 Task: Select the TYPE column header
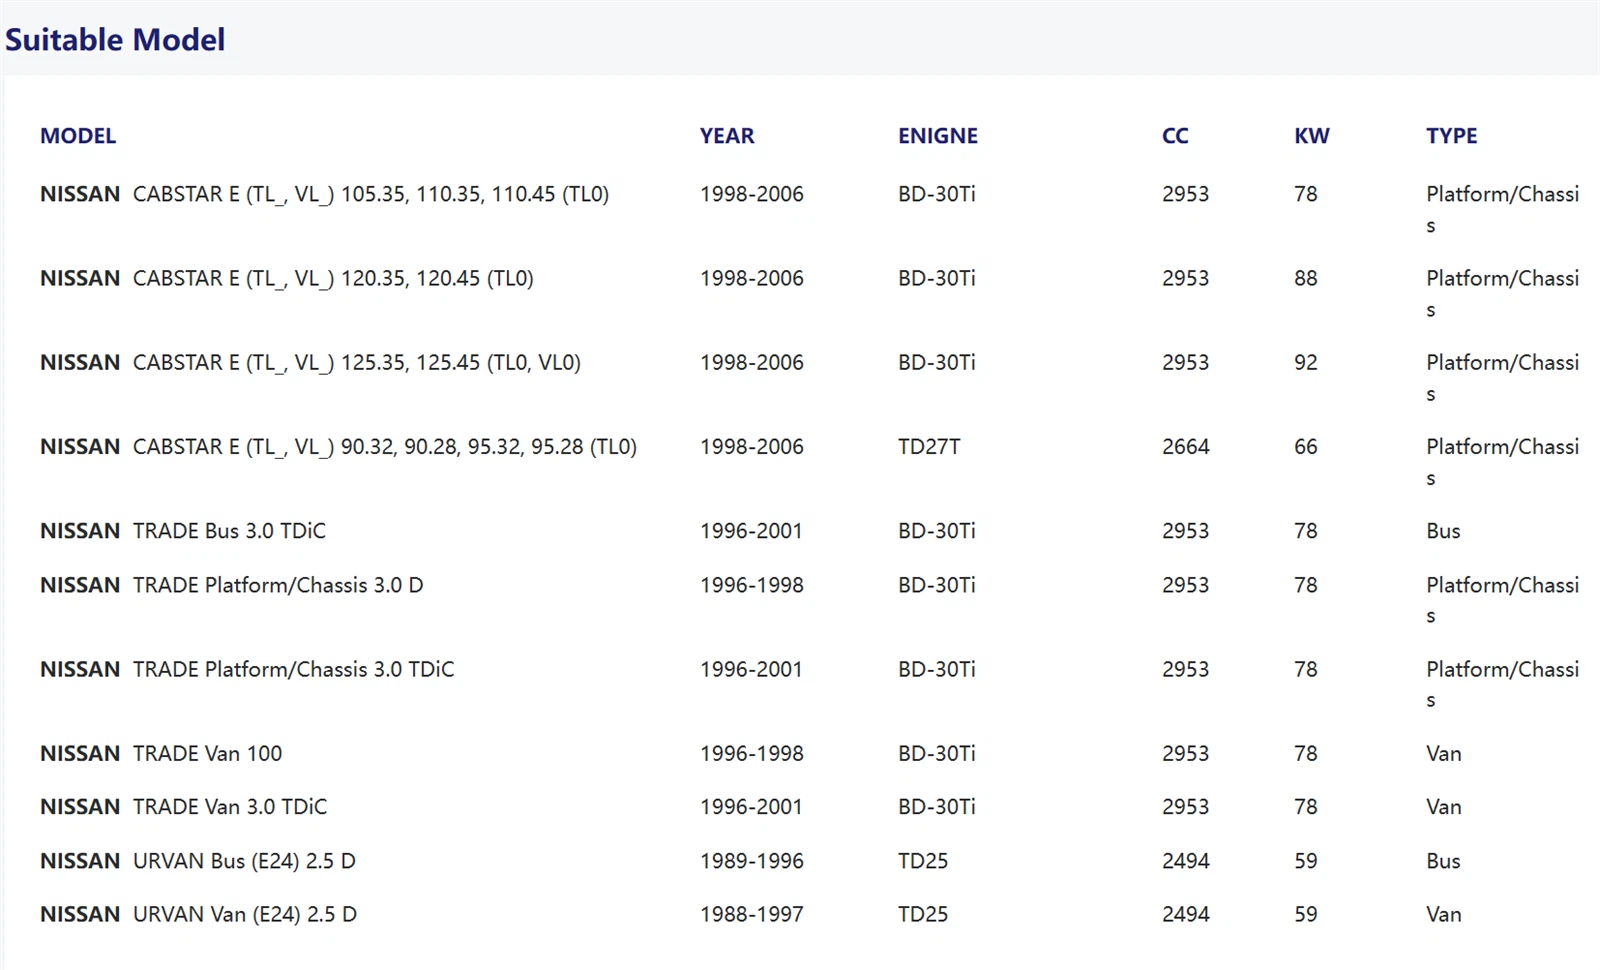1452,136
